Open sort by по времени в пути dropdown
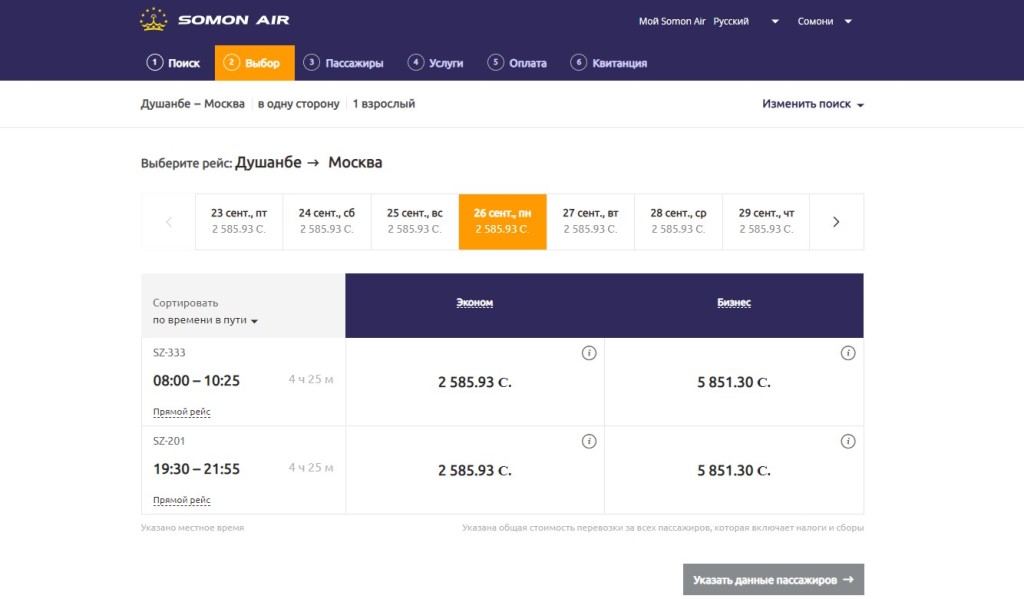Viewport: 1024px width, 599px height. 205,320
